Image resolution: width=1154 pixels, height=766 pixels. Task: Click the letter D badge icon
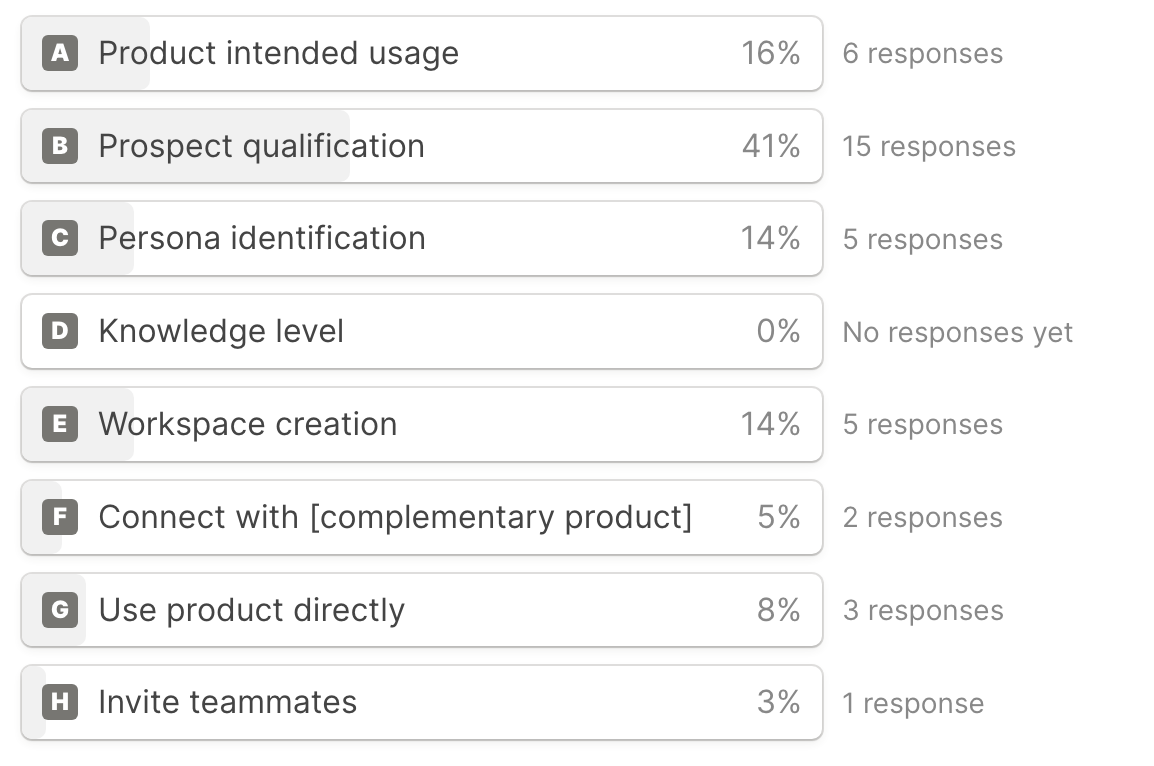pyautogui.click(x=60, y=331)
